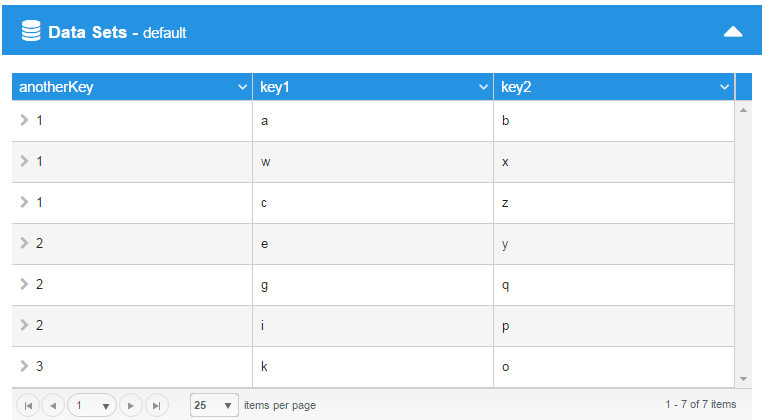Expand the row with key1 value k

(x=24, y=366)
